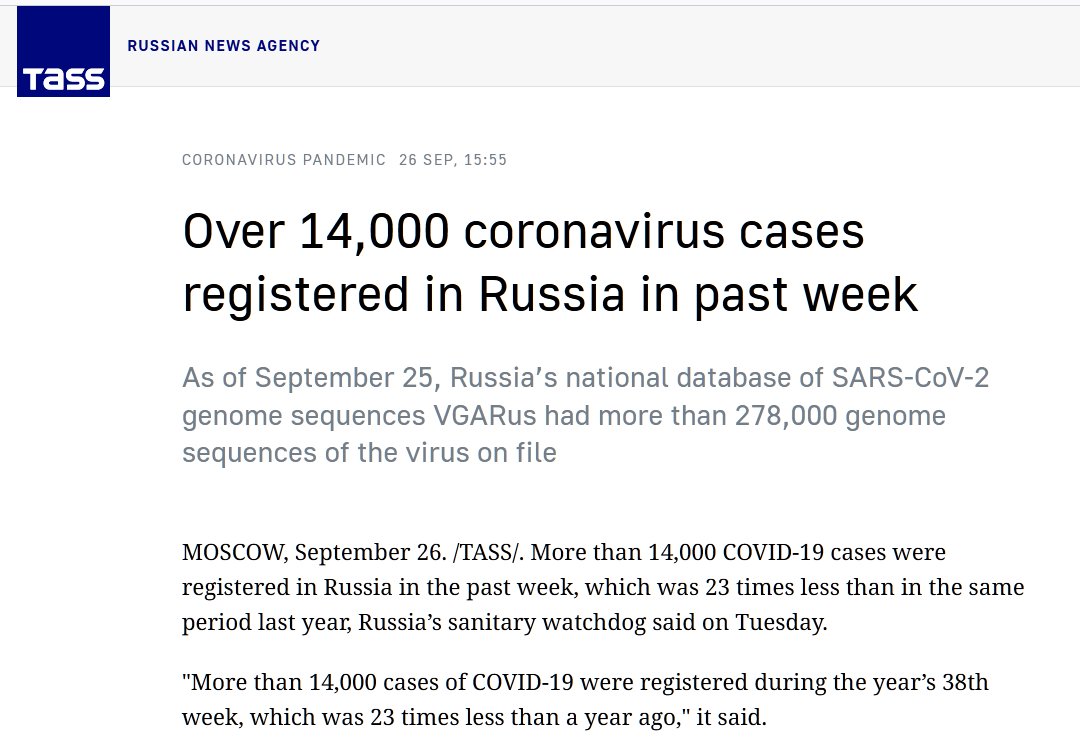Click the TASS logo
Image resolution: width=1080 pixels, height=750 pixels.
[x=63, y=51]
